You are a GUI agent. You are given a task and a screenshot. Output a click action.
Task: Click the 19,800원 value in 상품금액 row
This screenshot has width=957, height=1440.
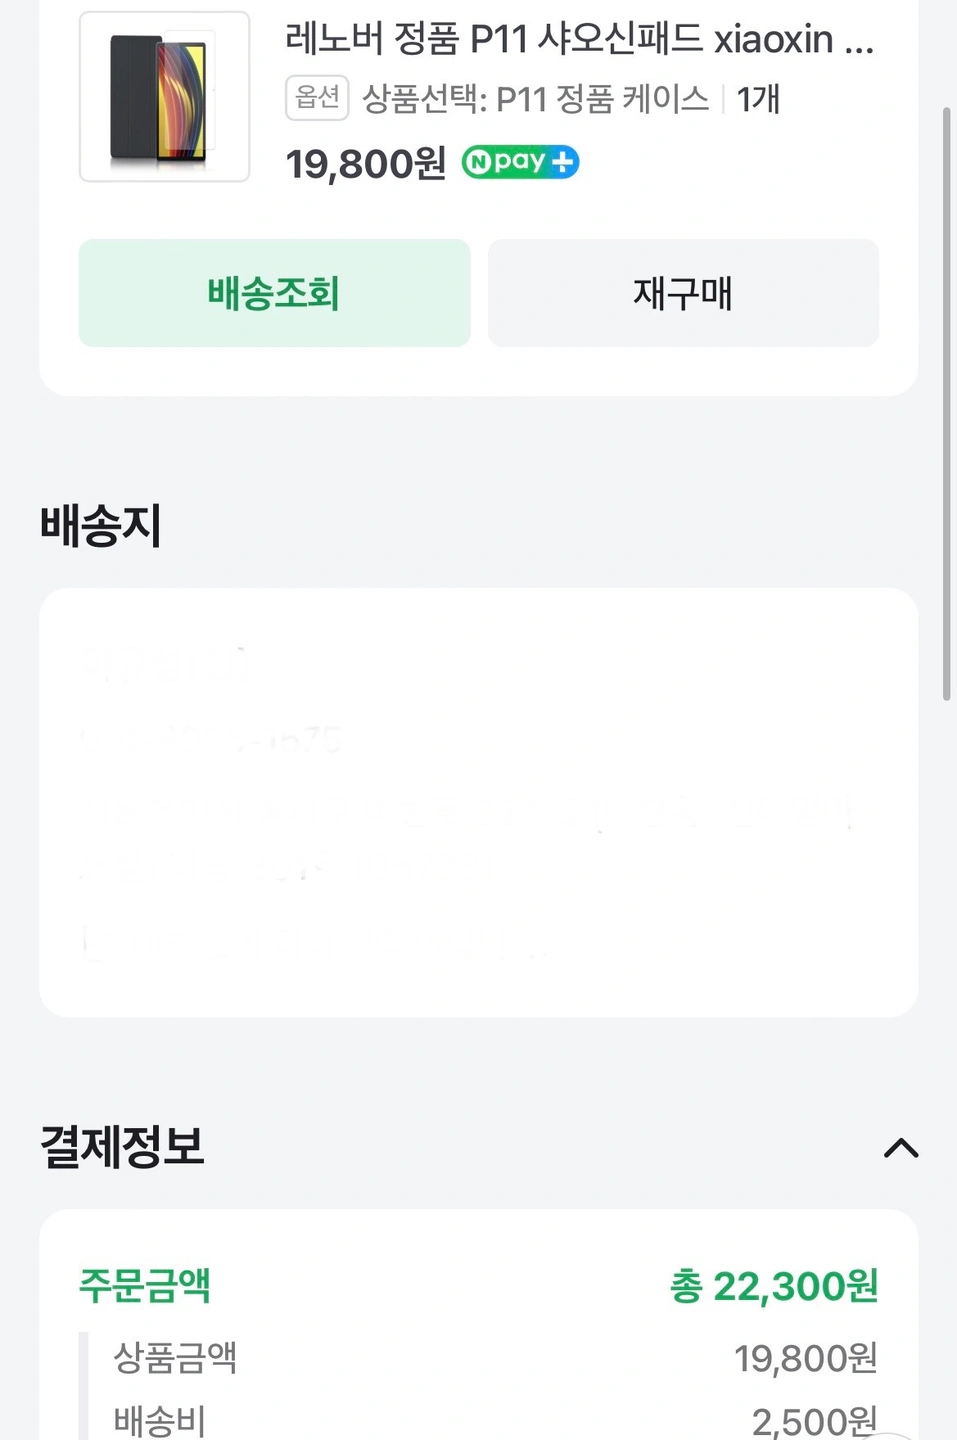[805, 1358]
